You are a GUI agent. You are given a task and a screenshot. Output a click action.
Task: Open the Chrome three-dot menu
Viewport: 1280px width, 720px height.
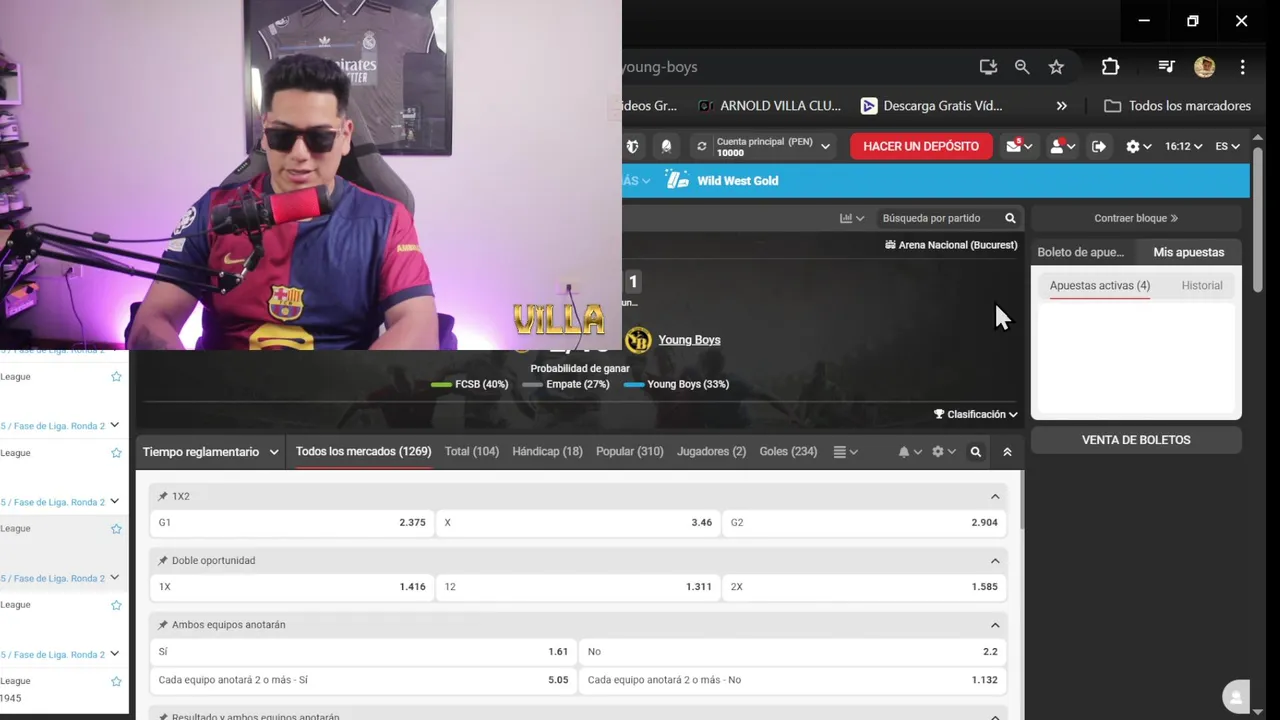click(1242, 67)
